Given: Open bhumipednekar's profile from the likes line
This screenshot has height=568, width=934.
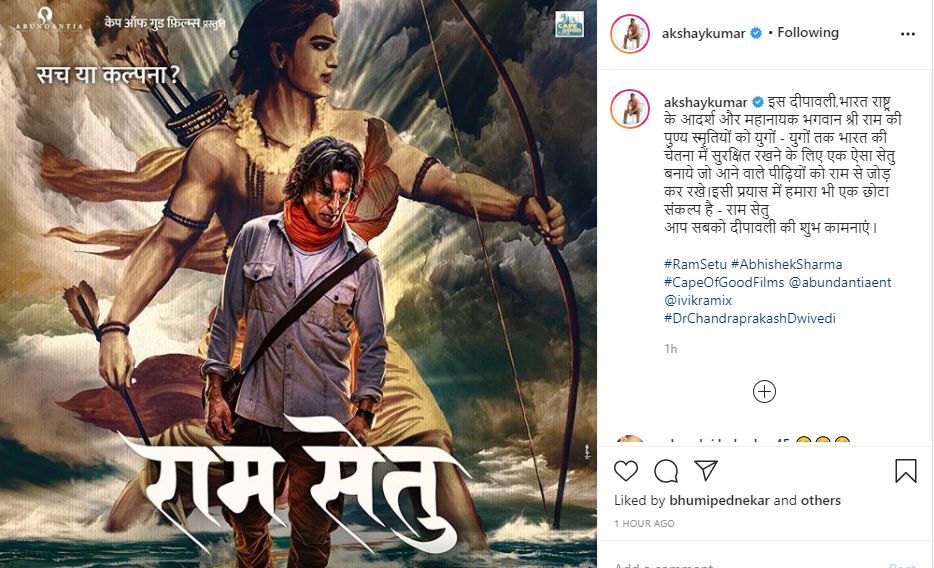Looking at the screenshot, I should 720,501.
